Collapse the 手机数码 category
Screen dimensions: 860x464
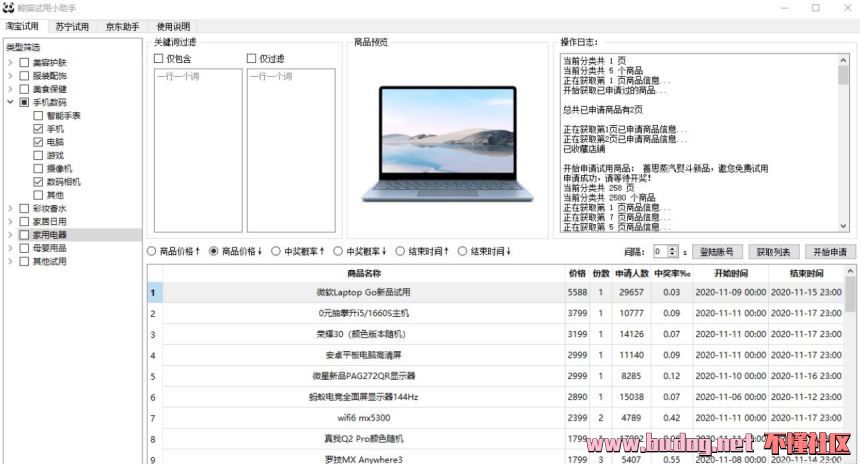point(10,102)
